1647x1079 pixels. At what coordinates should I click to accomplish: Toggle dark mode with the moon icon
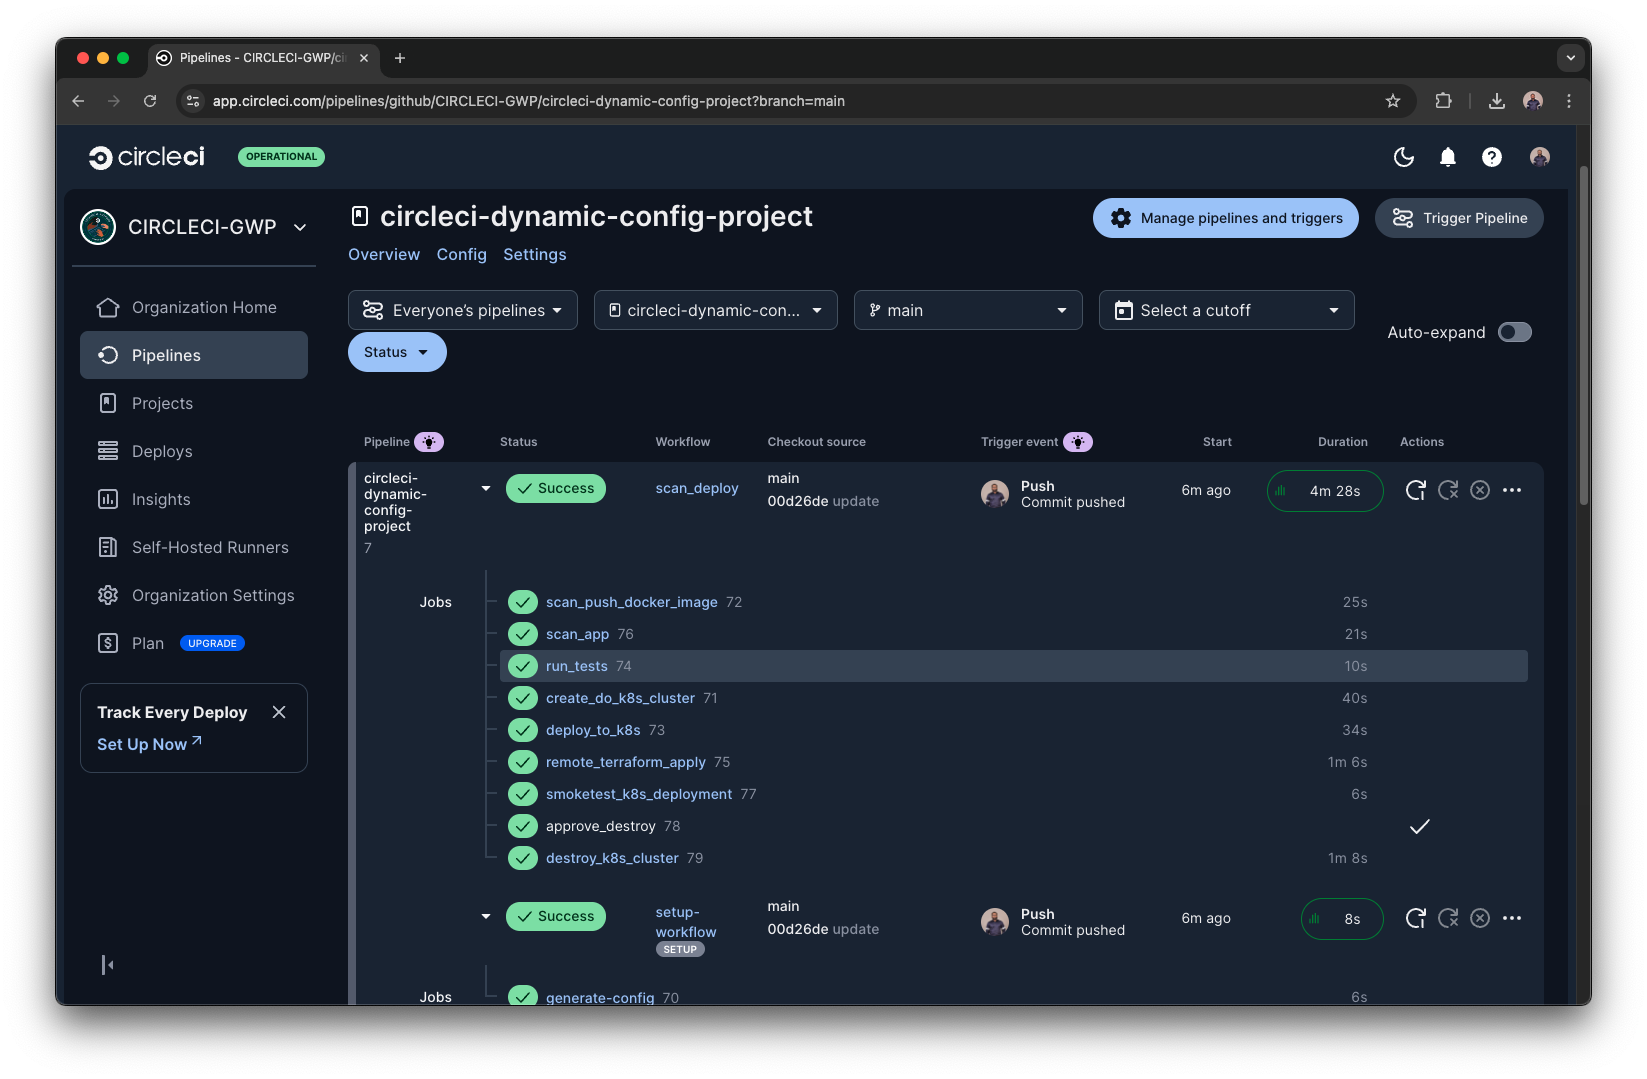[x=1403, y=157]
